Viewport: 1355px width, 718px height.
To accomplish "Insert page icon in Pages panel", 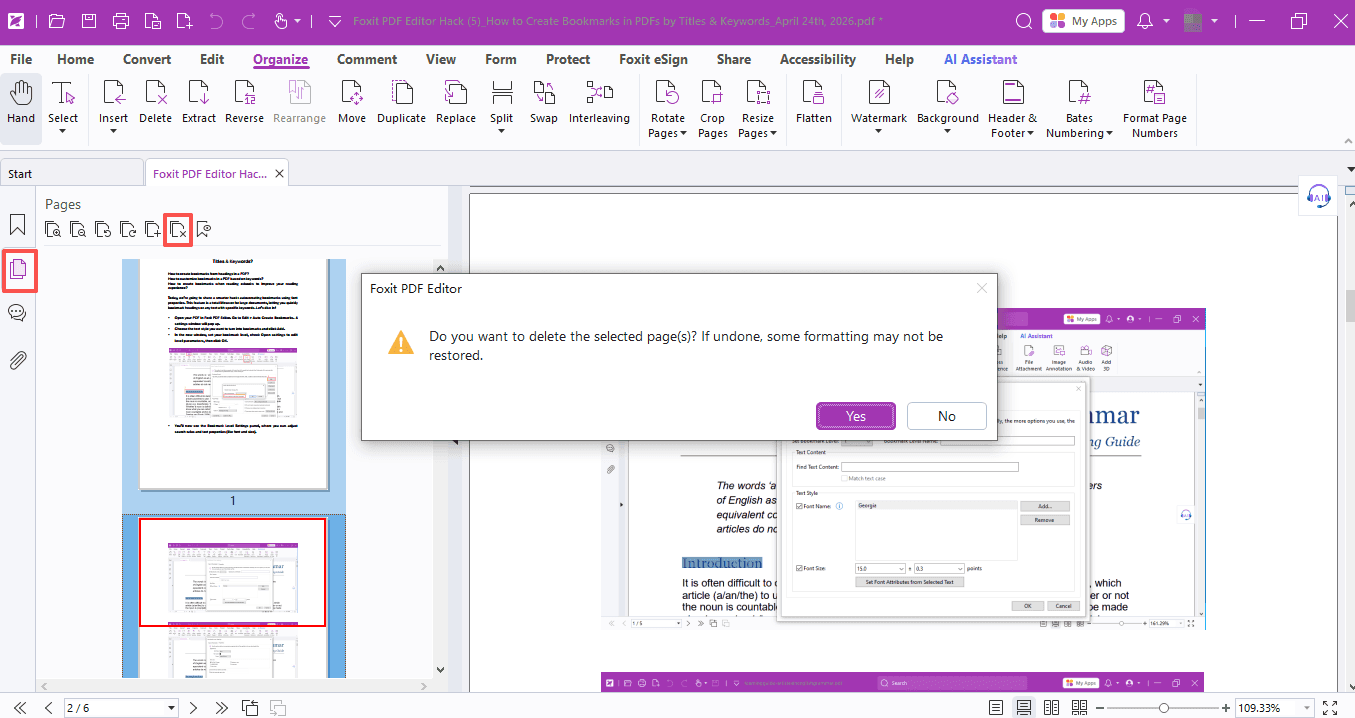I will click(x=153, y=230).
